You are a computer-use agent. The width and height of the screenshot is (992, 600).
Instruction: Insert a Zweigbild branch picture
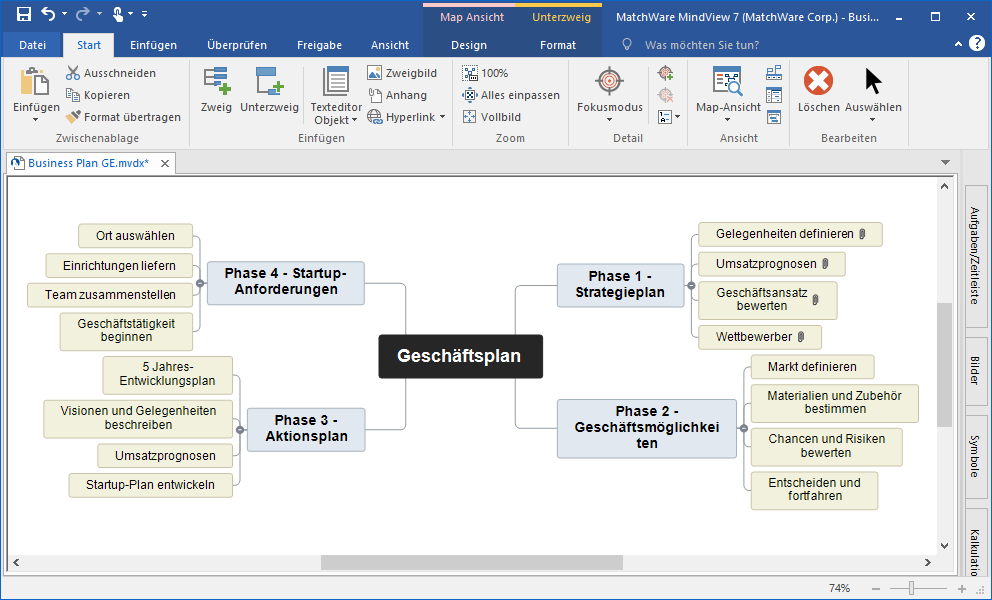(402, 73)
